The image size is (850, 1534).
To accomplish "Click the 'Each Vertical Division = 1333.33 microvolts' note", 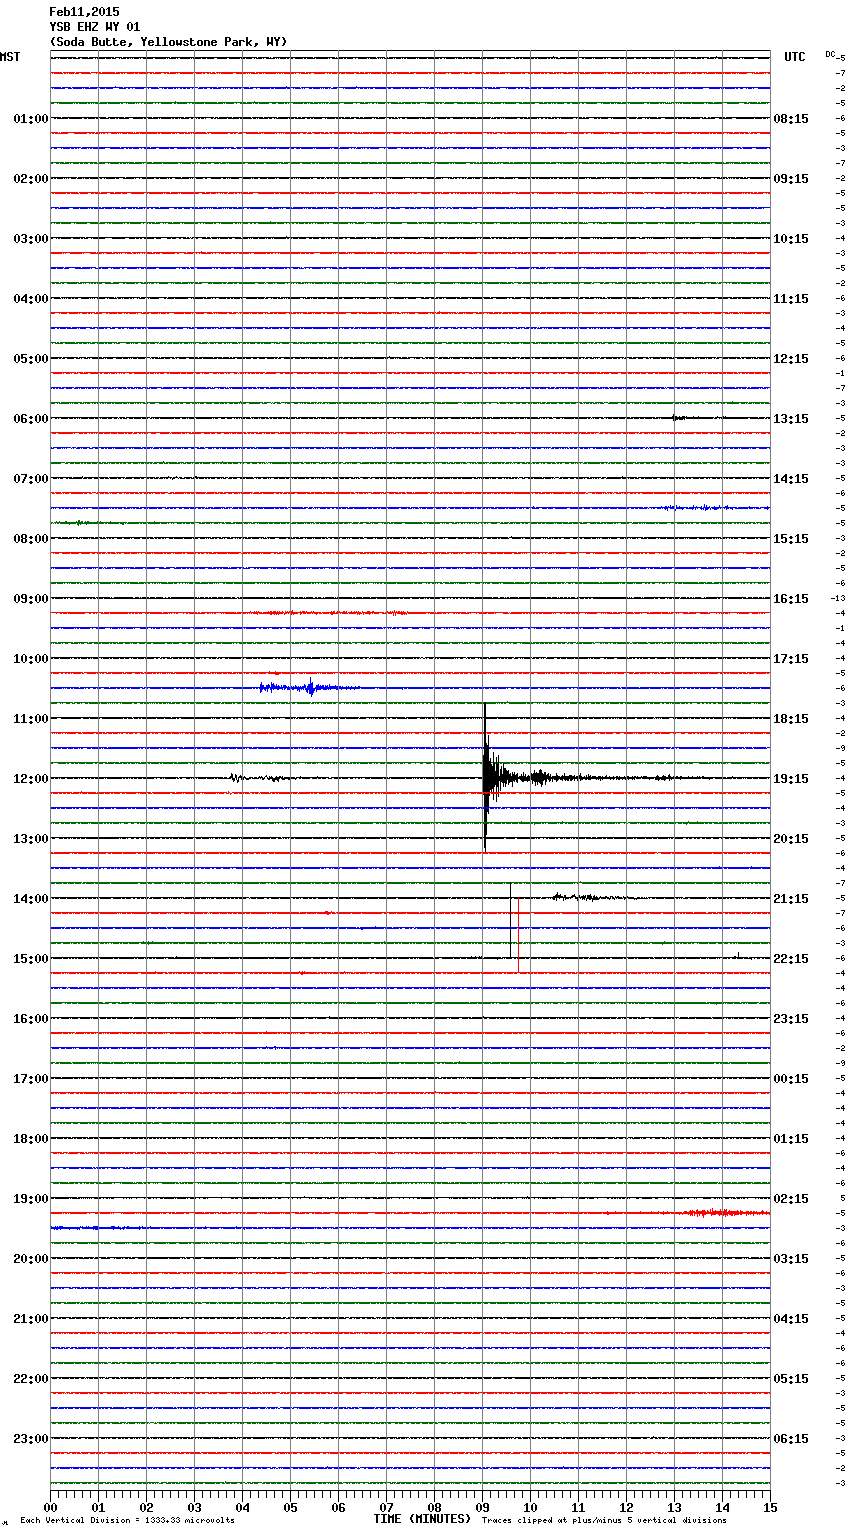I will [x=127, y=1520].
